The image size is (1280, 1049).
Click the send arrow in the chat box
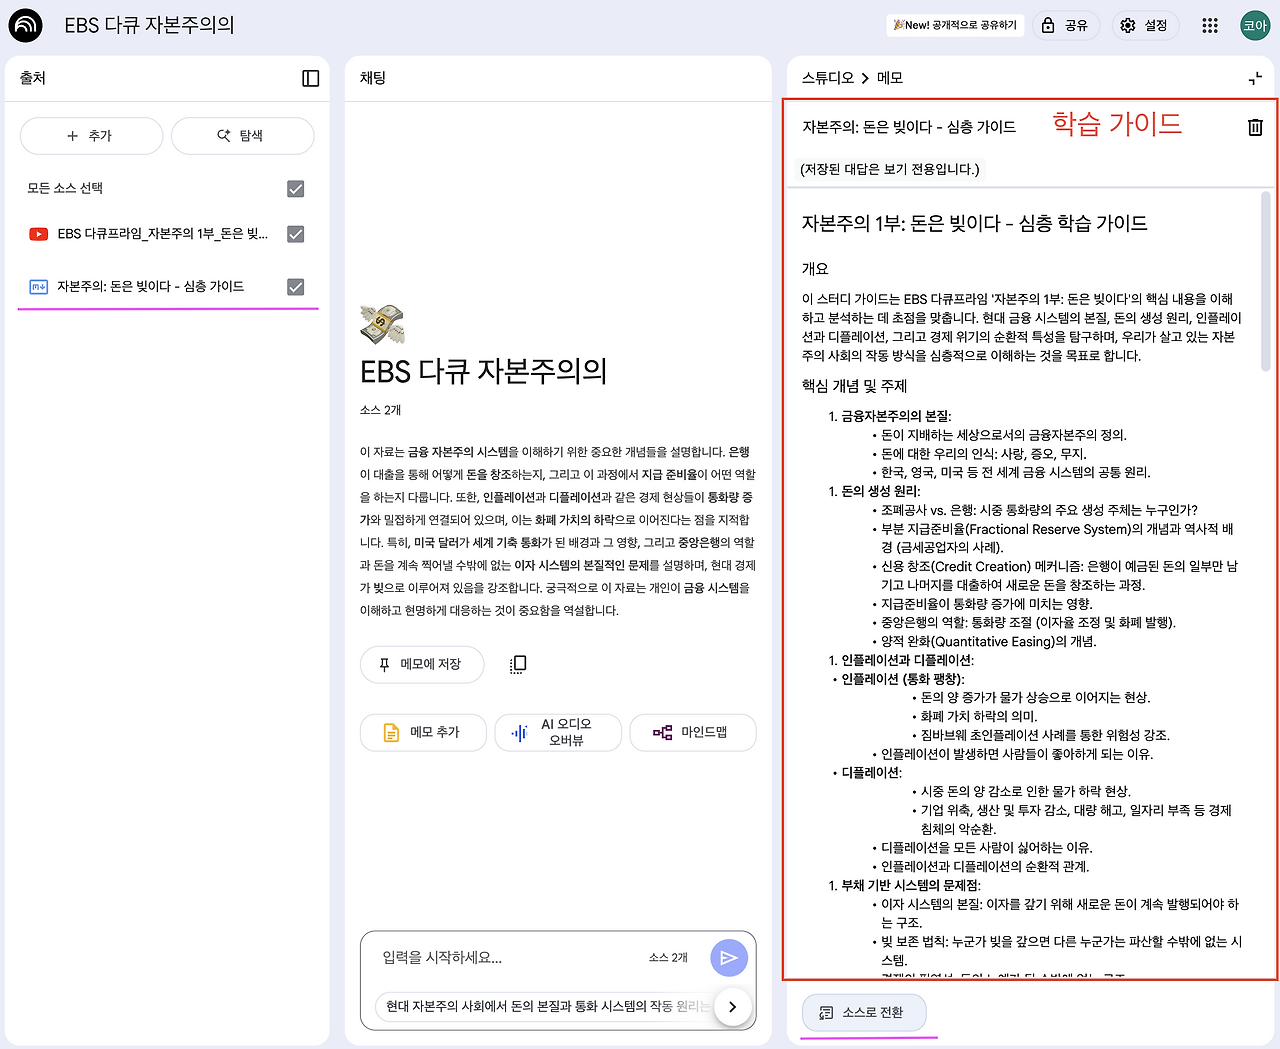[x=729, y=957]
